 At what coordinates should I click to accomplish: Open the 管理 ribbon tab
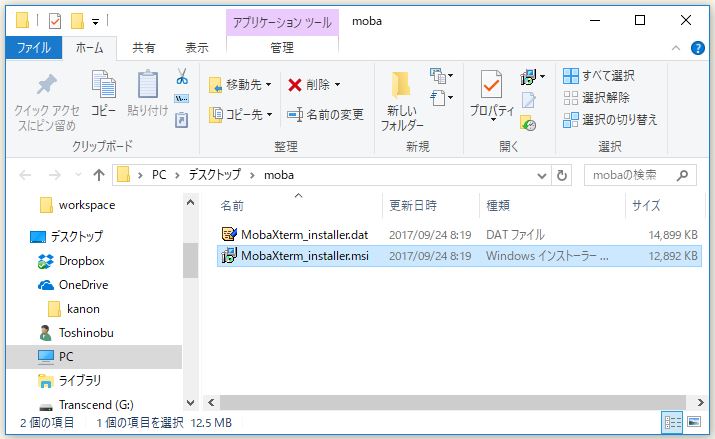coord(282,47)
